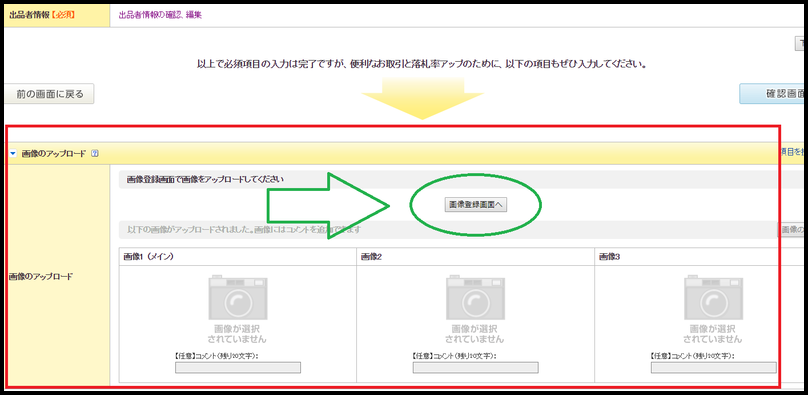Screen dimensions: 808x395
Task: Click the 画像1（メイン） heading
Action: coord(148,256)
